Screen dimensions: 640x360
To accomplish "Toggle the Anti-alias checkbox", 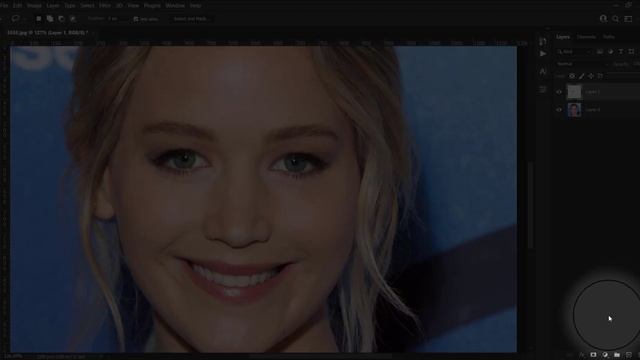I will click(136, 19).
